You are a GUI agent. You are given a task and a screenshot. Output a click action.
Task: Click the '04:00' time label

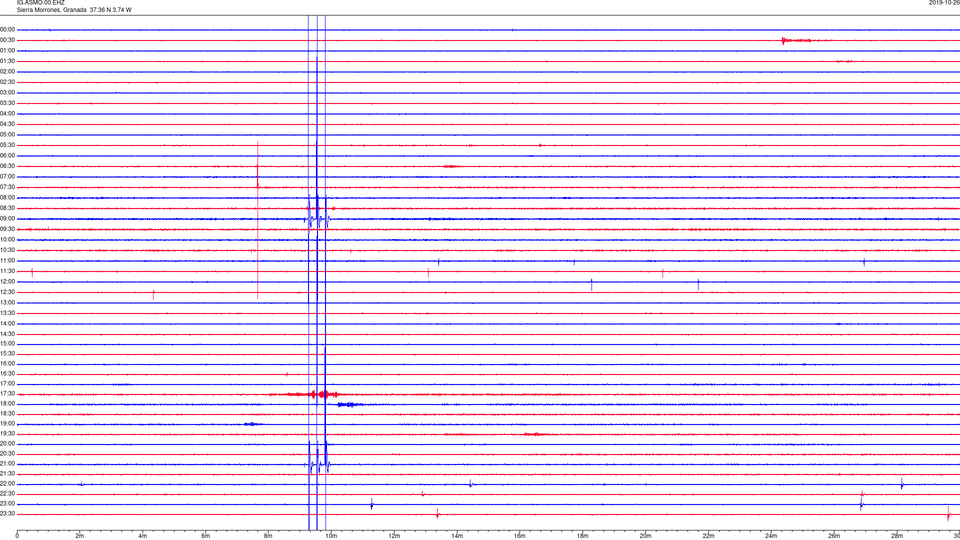click(x=8, y=113)
